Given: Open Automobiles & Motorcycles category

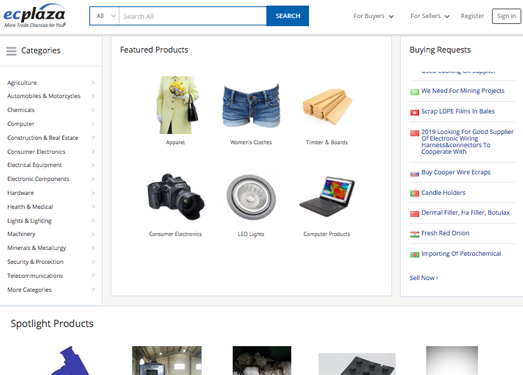Looking at the screenshot, I should (44, 96).
